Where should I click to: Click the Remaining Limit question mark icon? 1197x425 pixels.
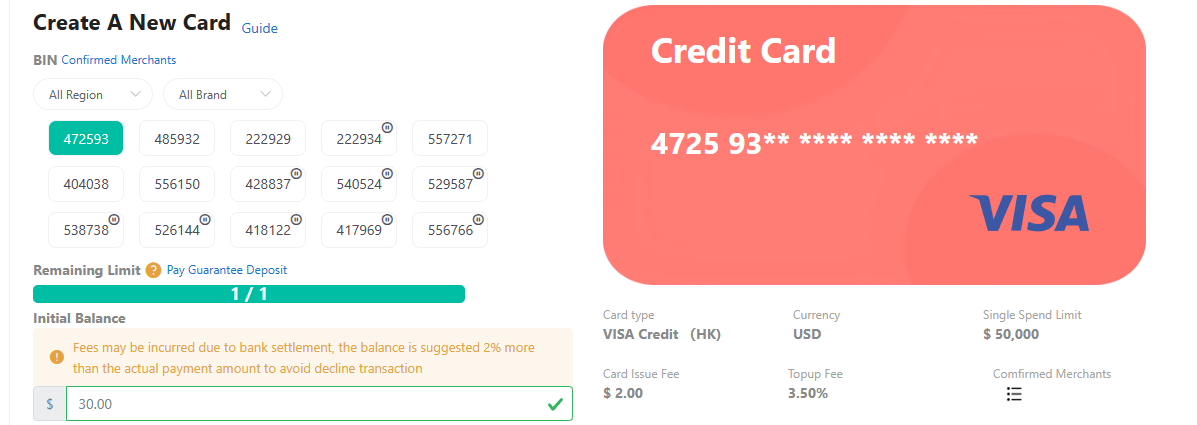[x=153, y=270]
